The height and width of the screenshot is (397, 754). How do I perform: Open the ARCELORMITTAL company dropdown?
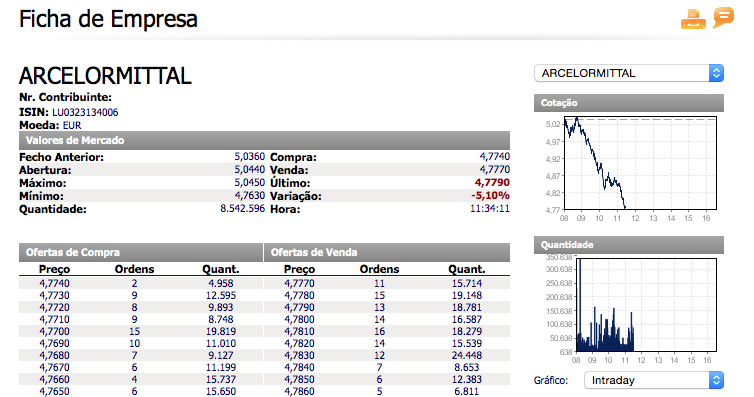point(628,73)
